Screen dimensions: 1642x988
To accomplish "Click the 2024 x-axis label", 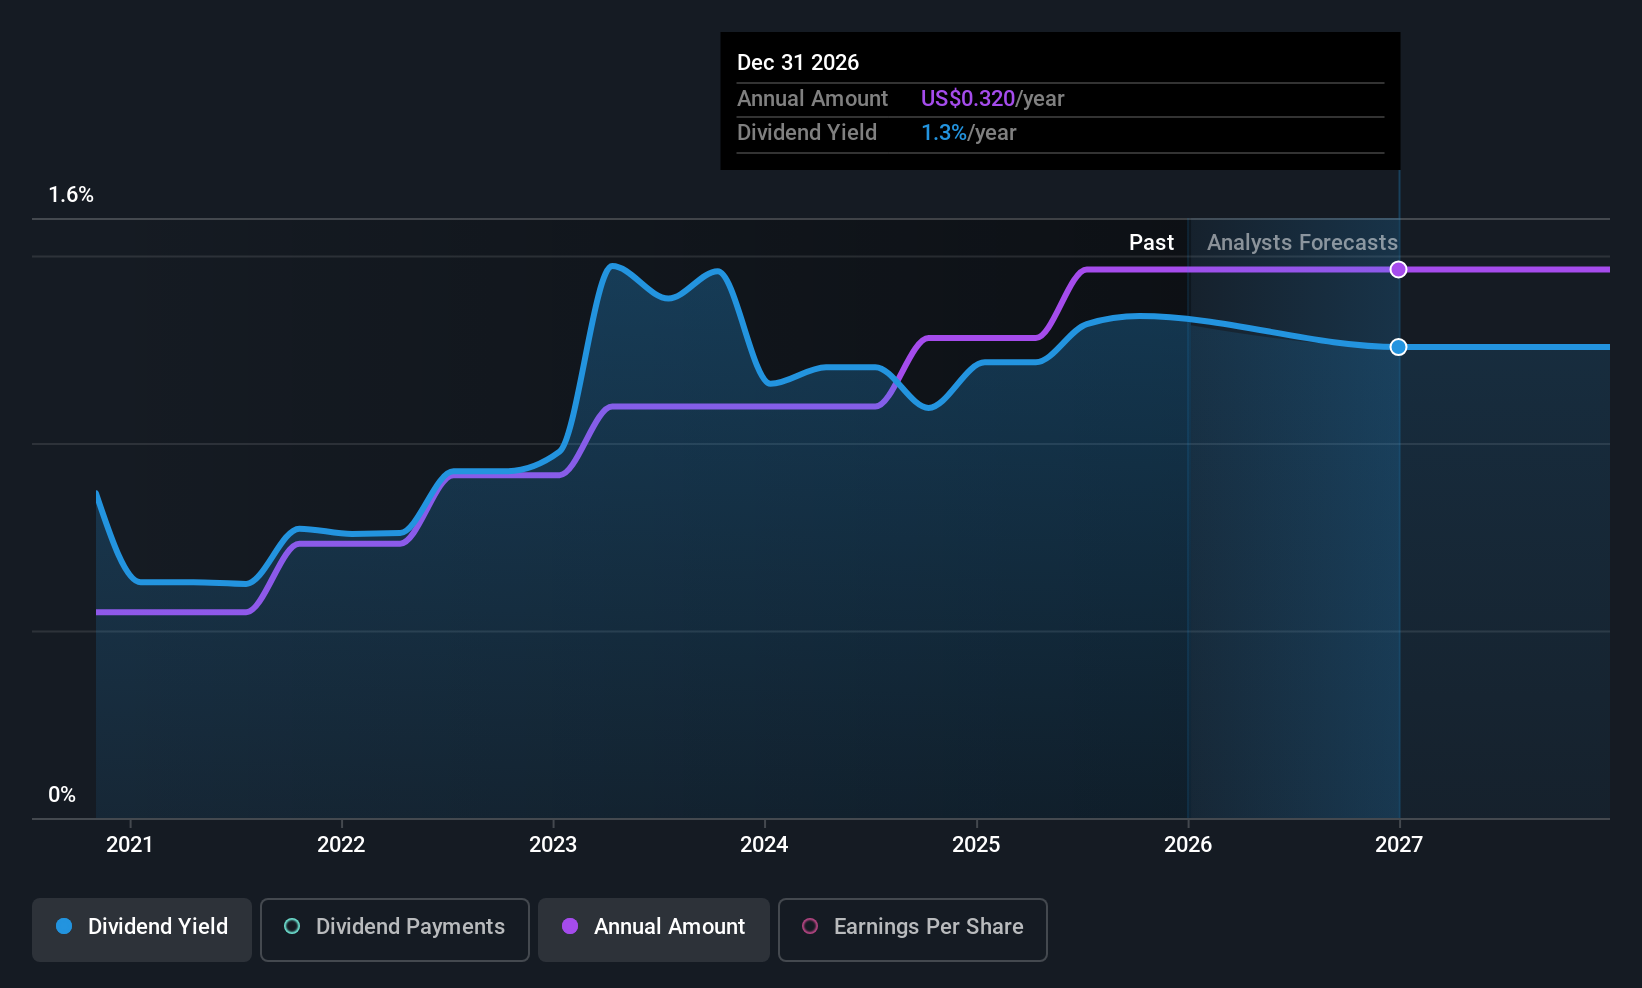I will [x=764, y=844].
